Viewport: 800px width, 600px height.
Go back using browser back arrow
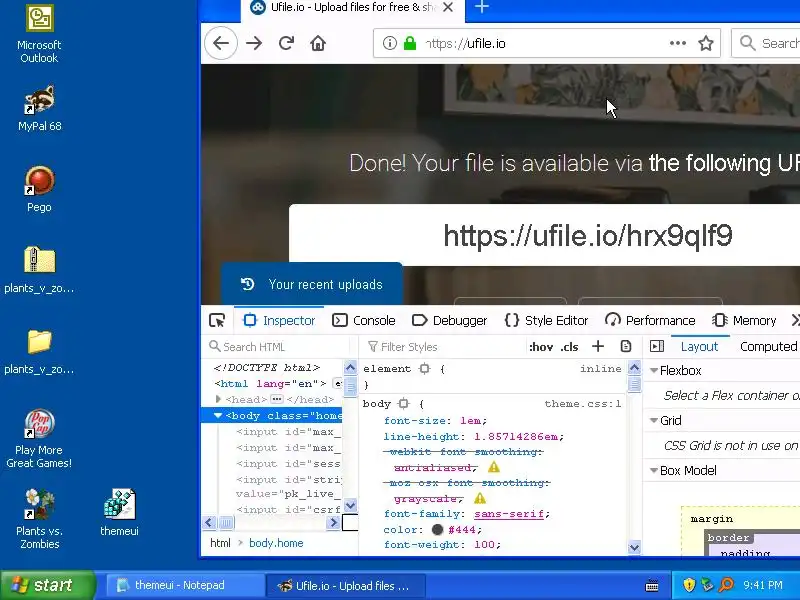tap(221, 43)
